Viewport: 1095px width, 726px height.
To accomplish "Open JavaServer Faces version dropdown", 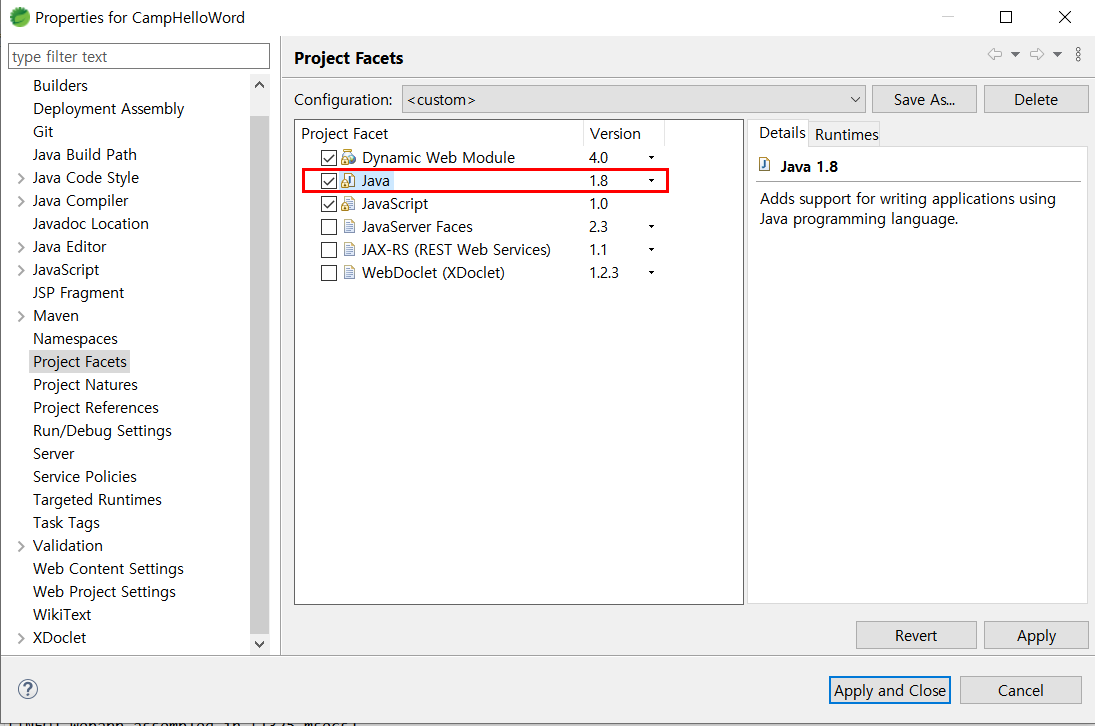I will (651, 227).
